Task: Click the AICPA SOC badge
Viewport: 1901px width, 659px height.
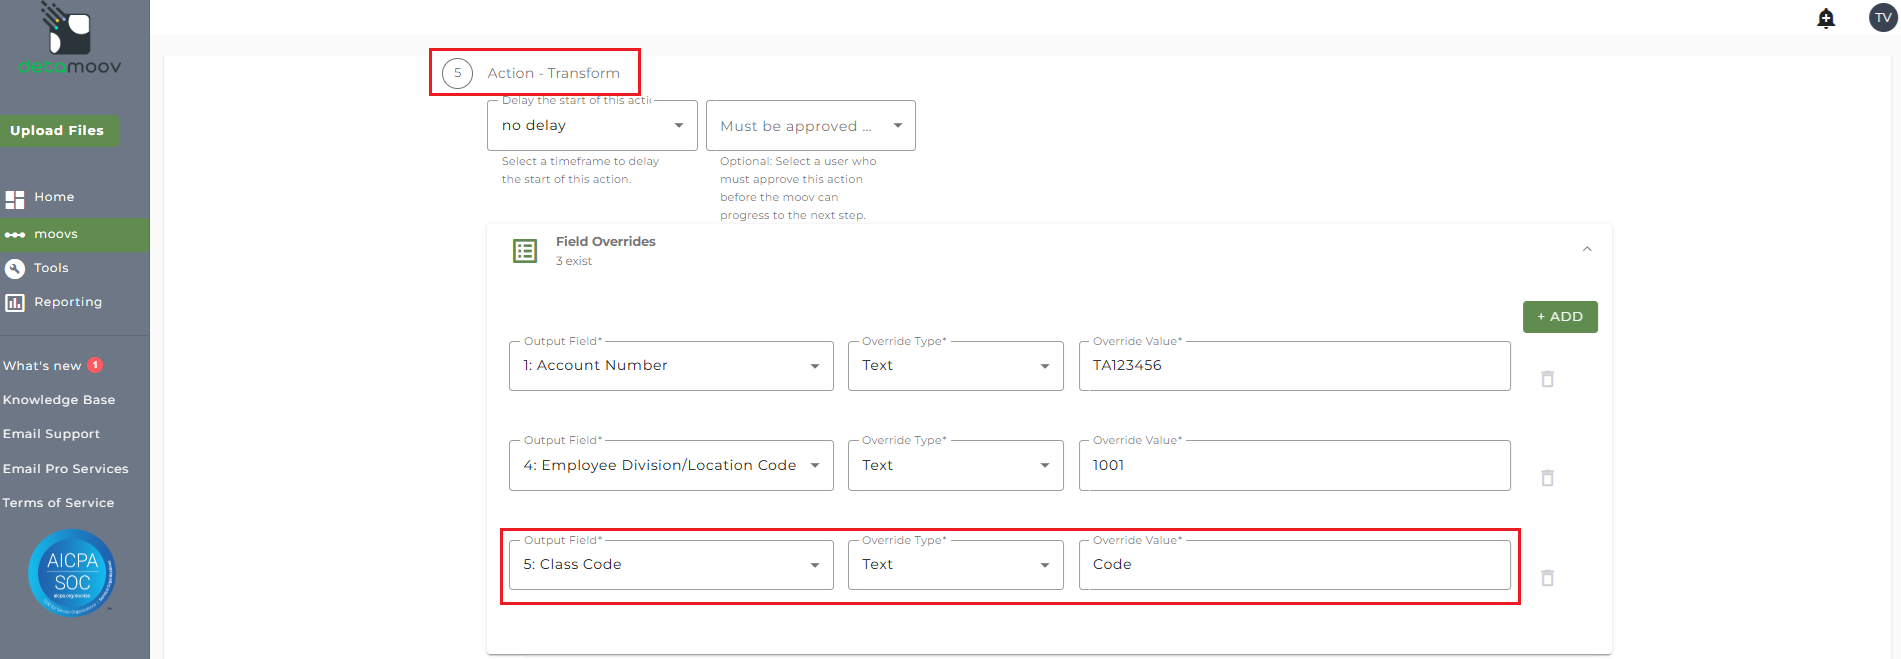Action: 72,572
